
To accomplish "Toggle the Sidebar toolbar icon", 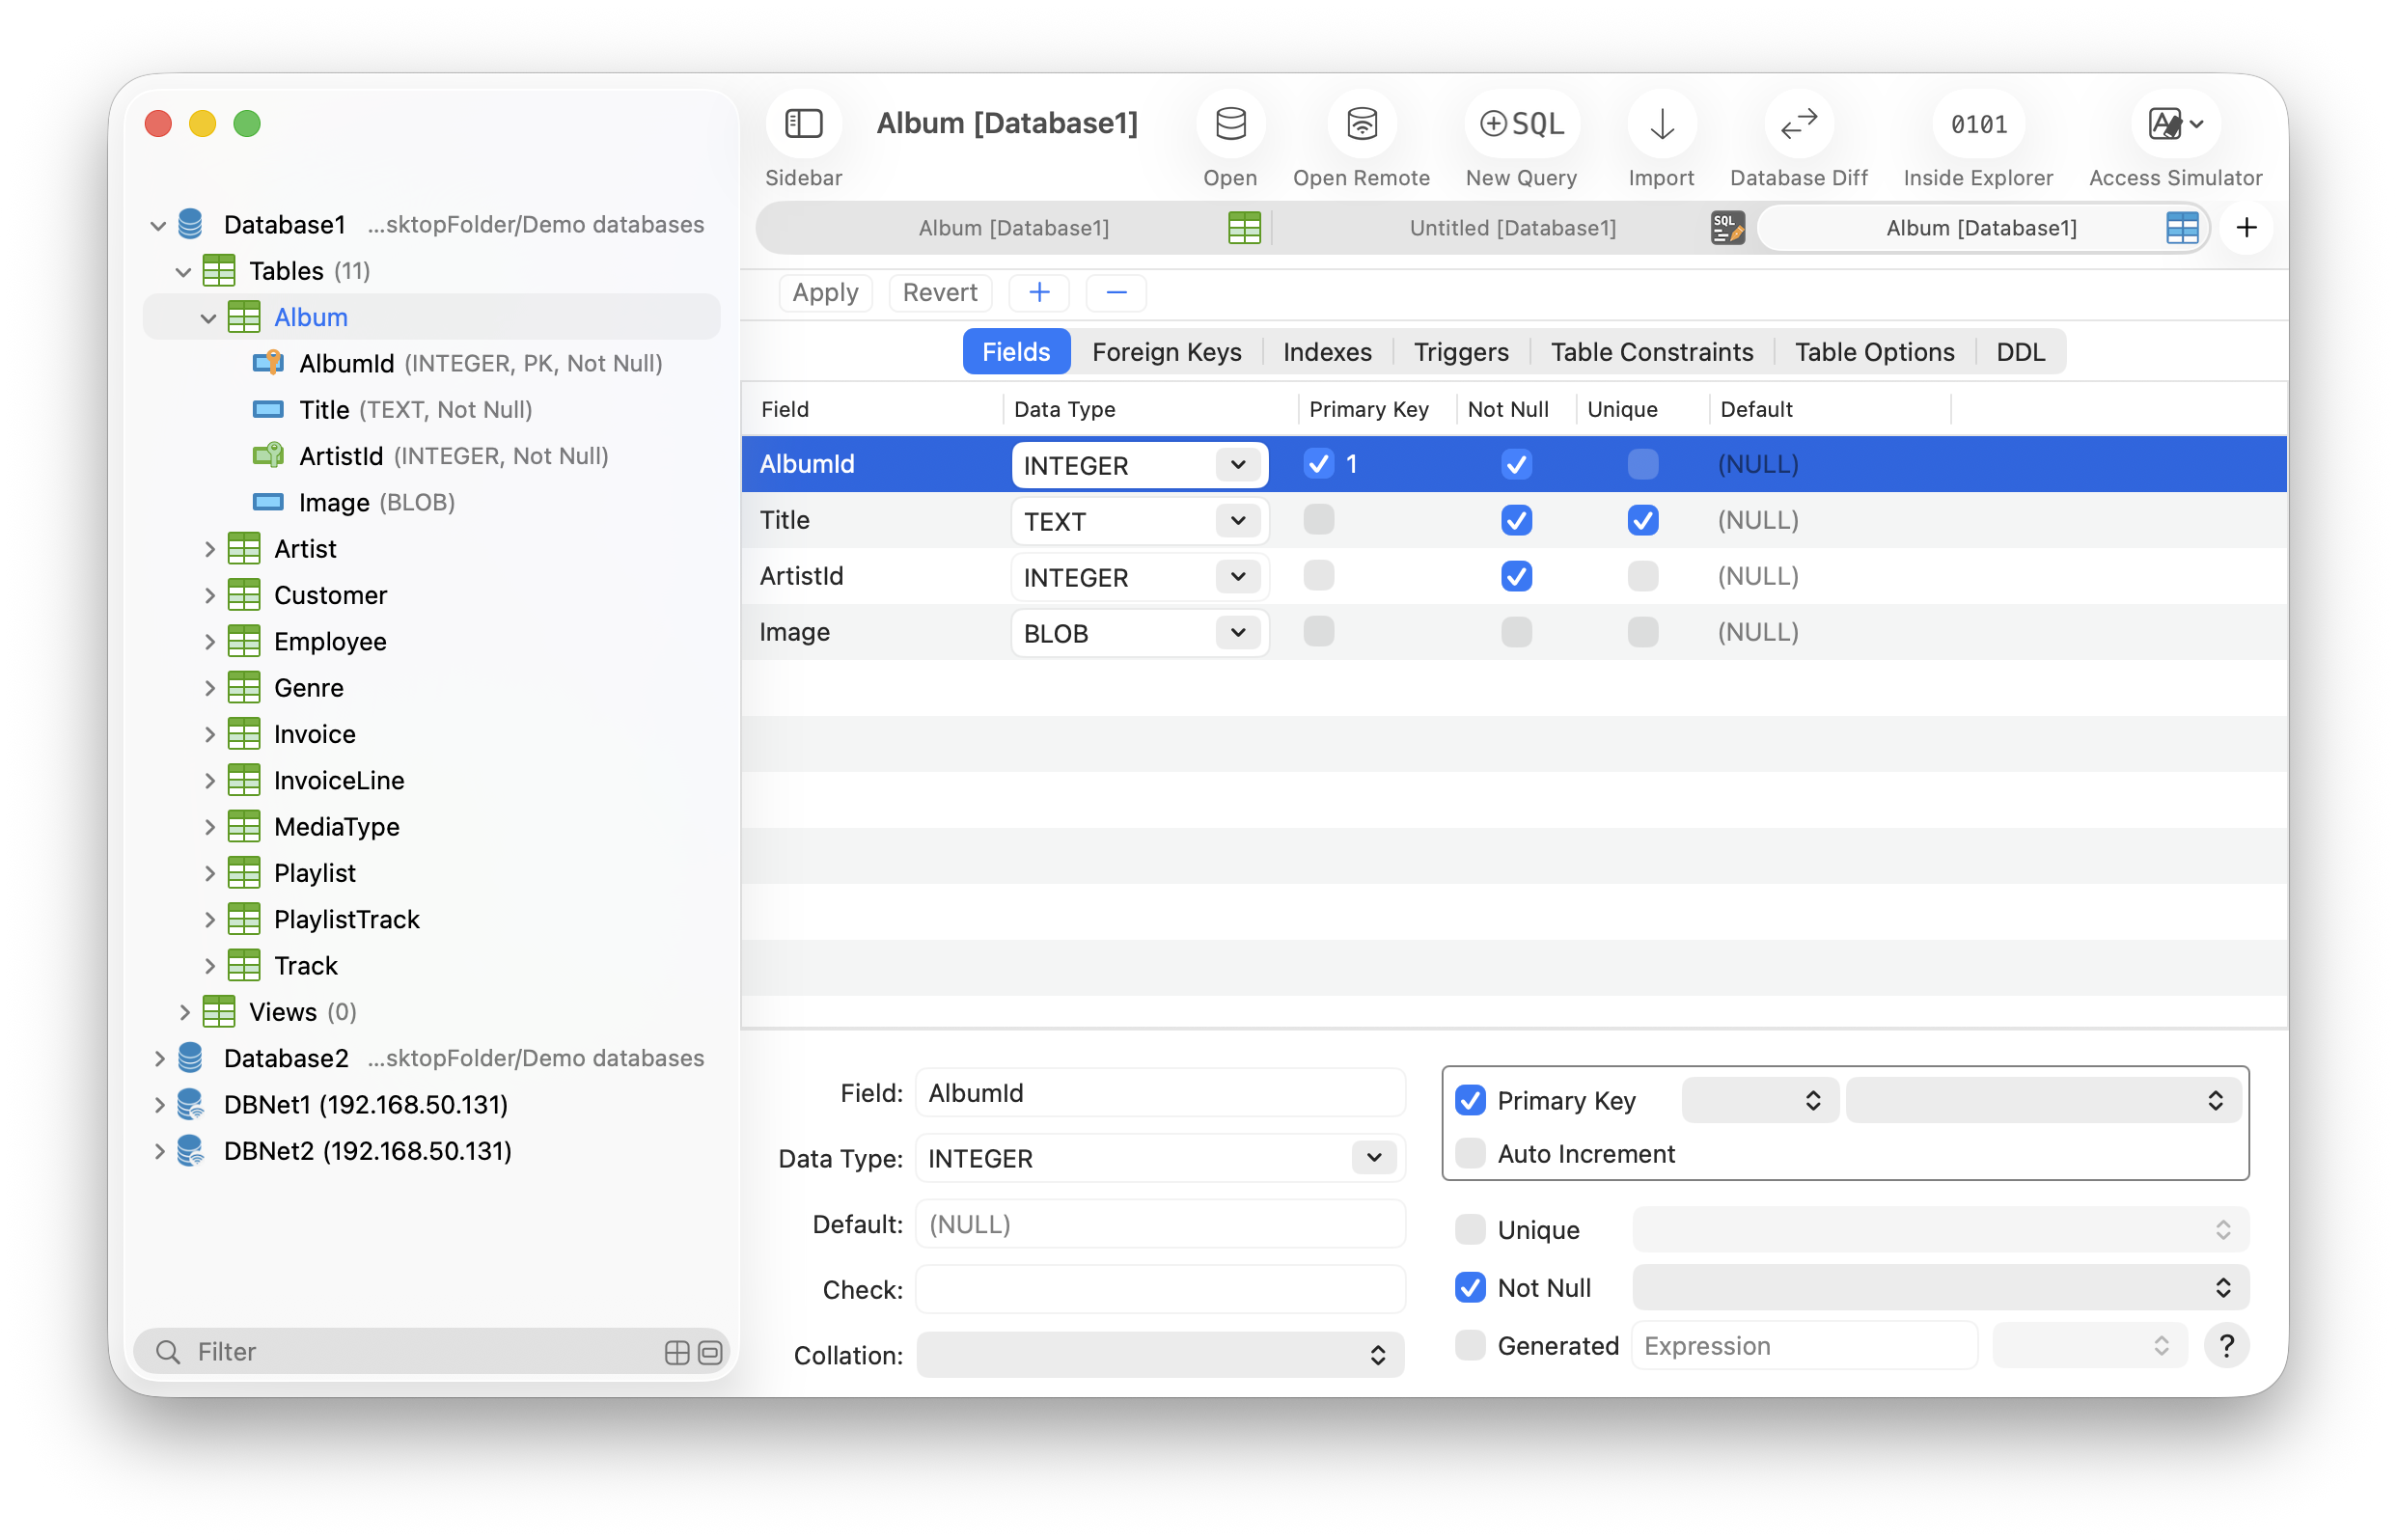I will (x=803, y=124).
